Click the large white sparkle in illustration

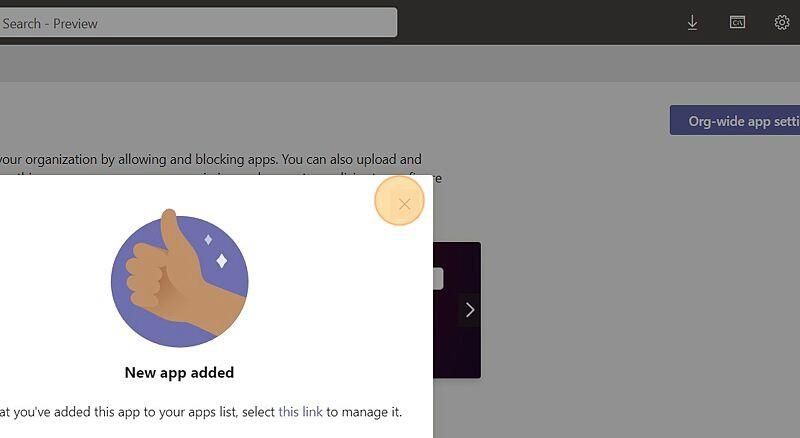221,261
